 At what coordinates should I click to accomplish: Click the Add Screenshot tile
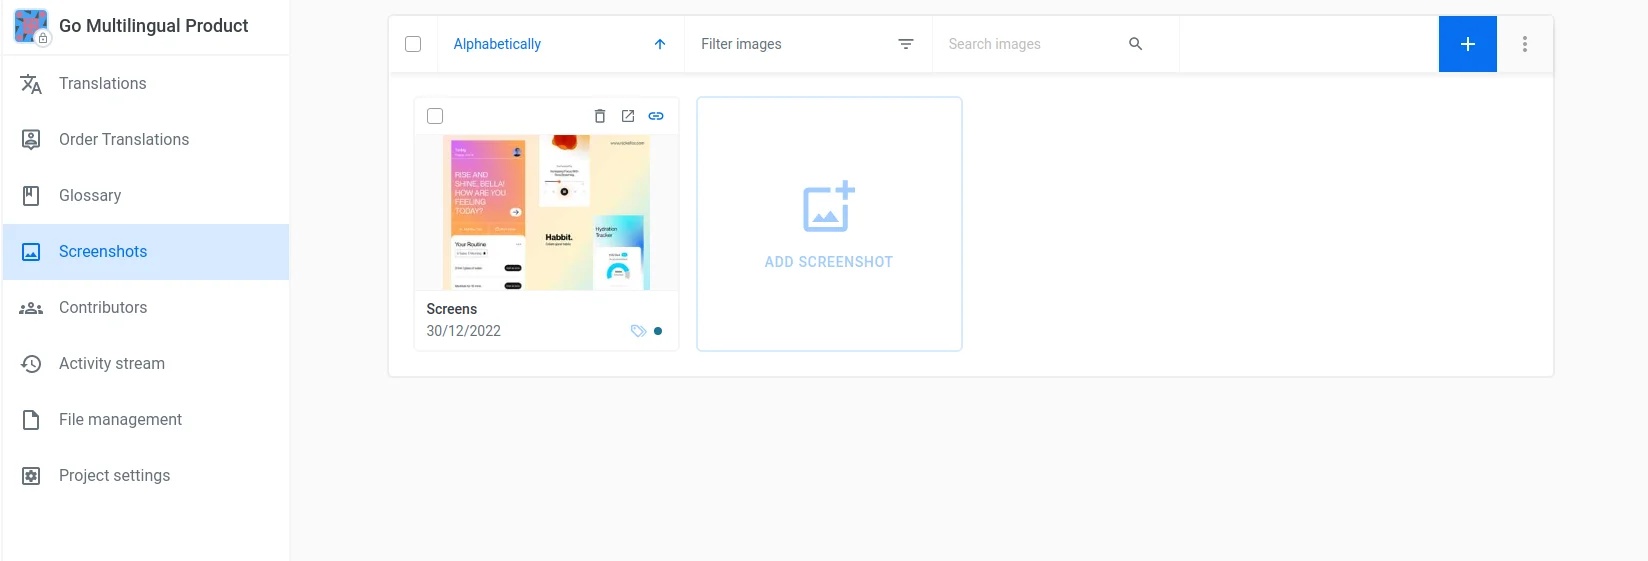click(829, 224)
